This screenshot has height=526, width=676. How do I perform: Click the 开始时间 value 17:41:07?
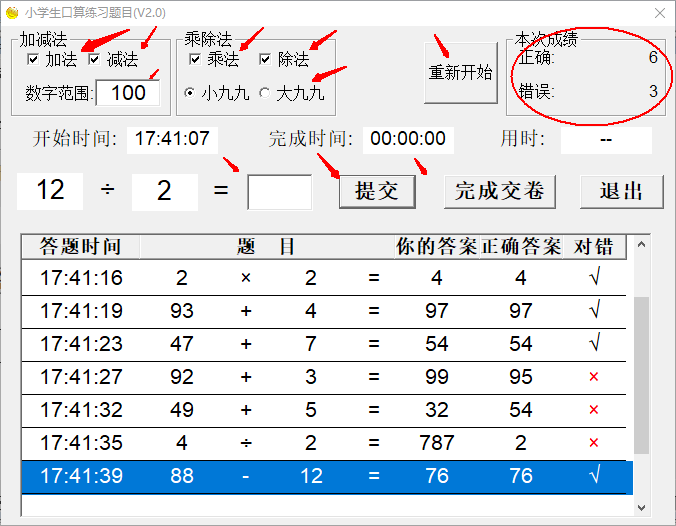click(172, 139)
